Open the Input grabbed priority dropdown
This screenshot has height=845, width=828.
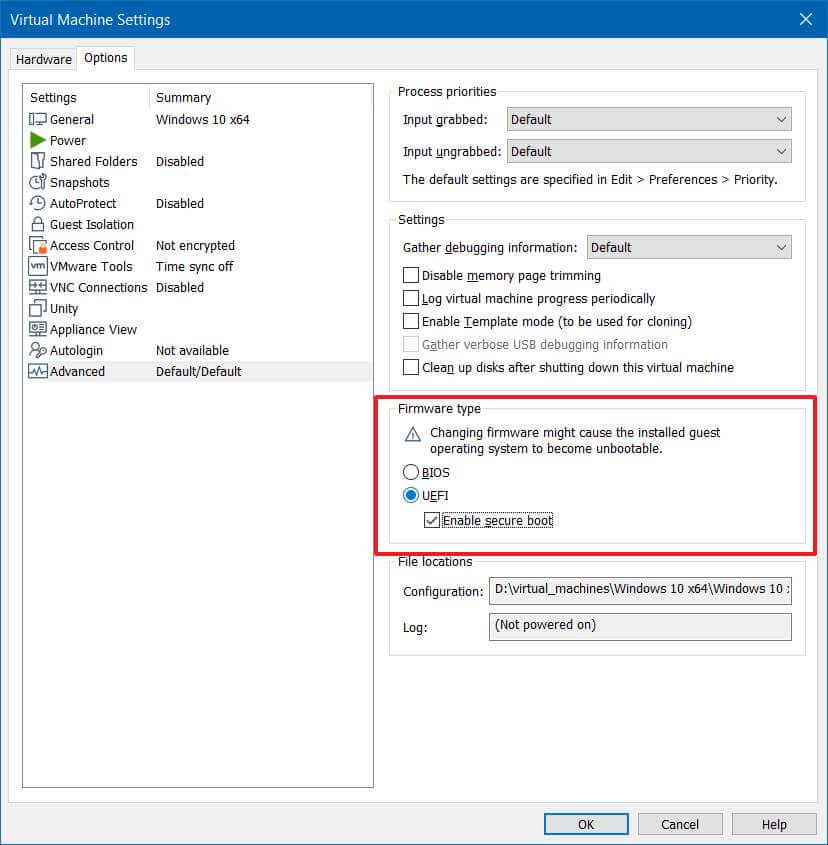click(648, 119)
